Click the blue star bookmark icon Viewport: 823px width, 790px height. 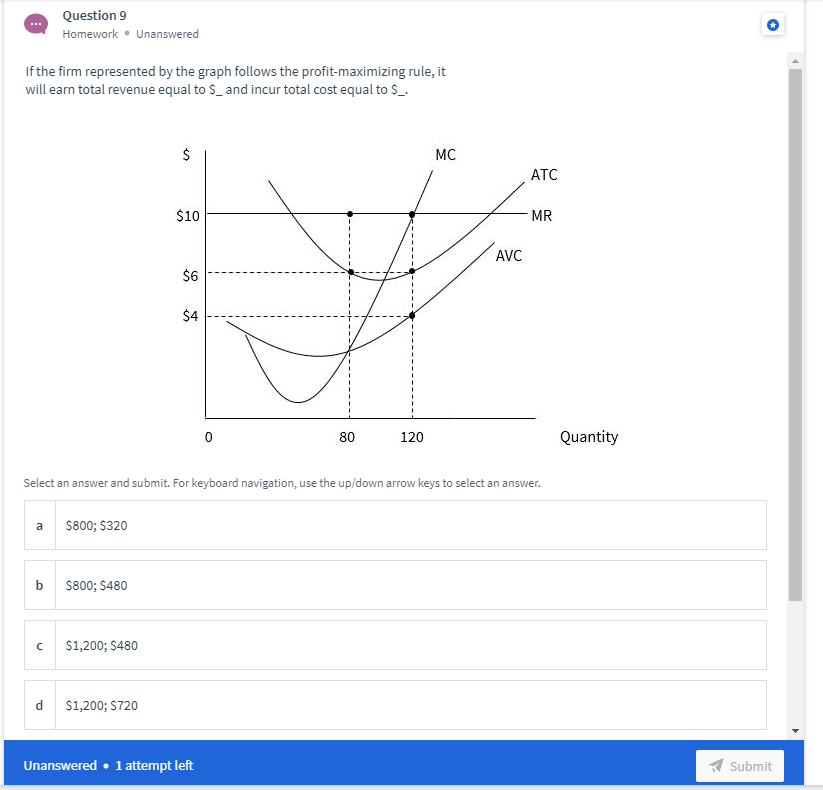(773, 24)
